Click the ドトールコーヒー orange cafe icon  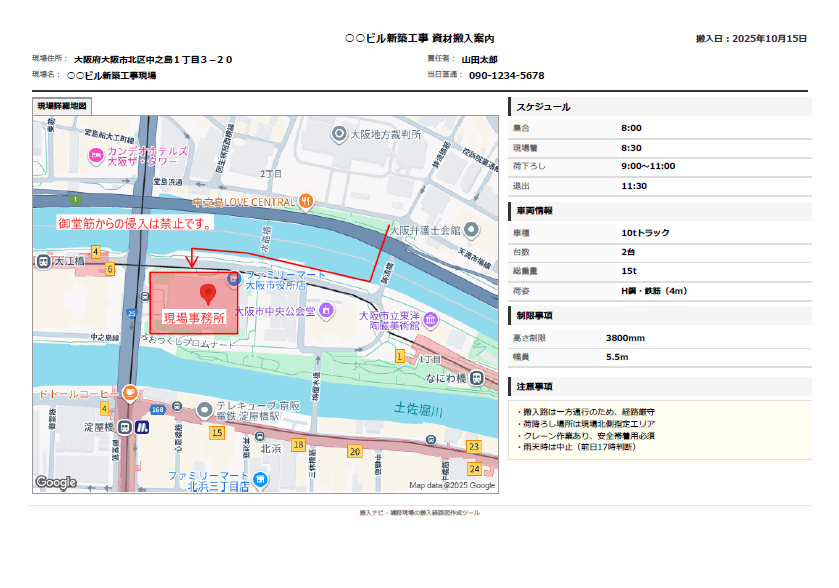(x=130, y=394)
